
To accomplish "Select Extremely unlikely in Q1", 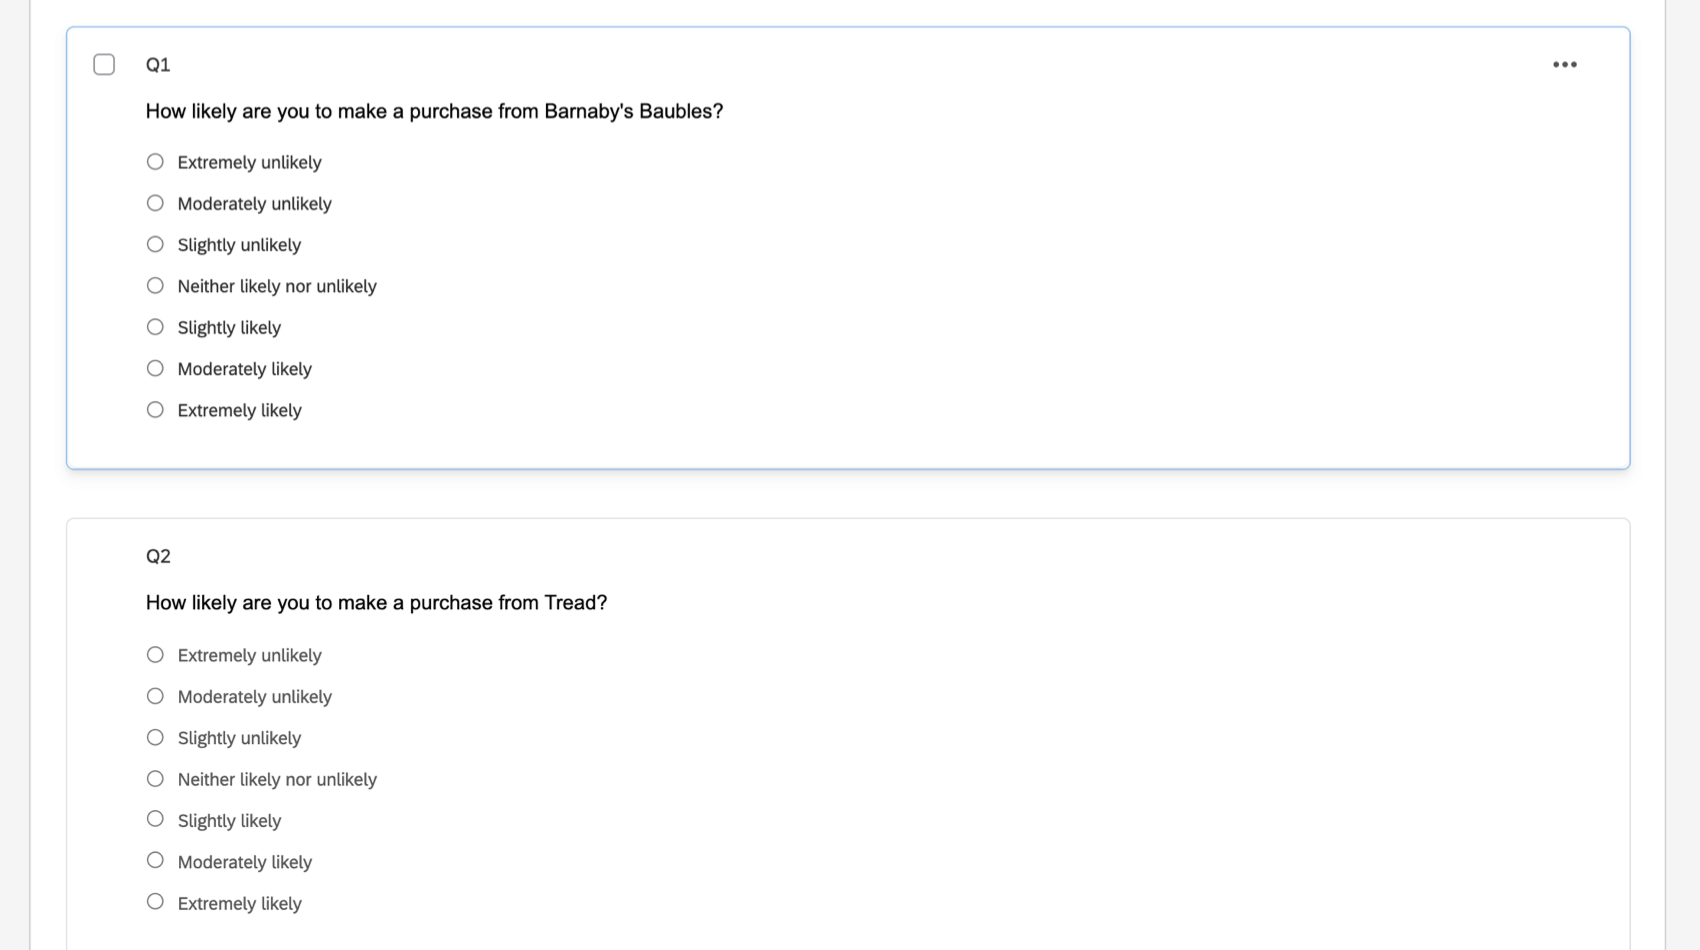I will [155, 162].
